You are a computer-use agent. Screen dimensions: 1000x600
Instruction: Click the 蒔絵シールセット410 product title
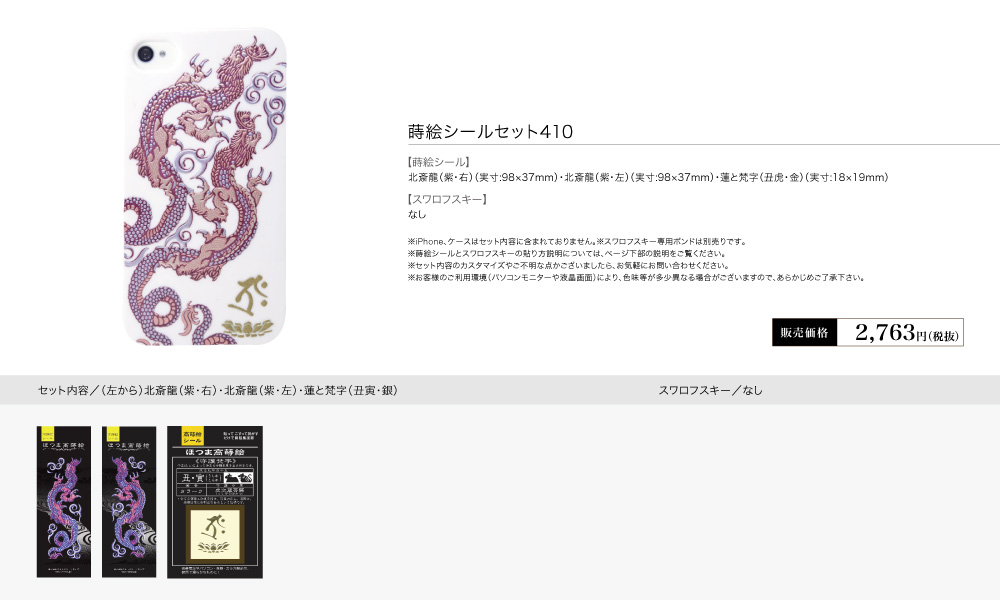click(490, 131)
